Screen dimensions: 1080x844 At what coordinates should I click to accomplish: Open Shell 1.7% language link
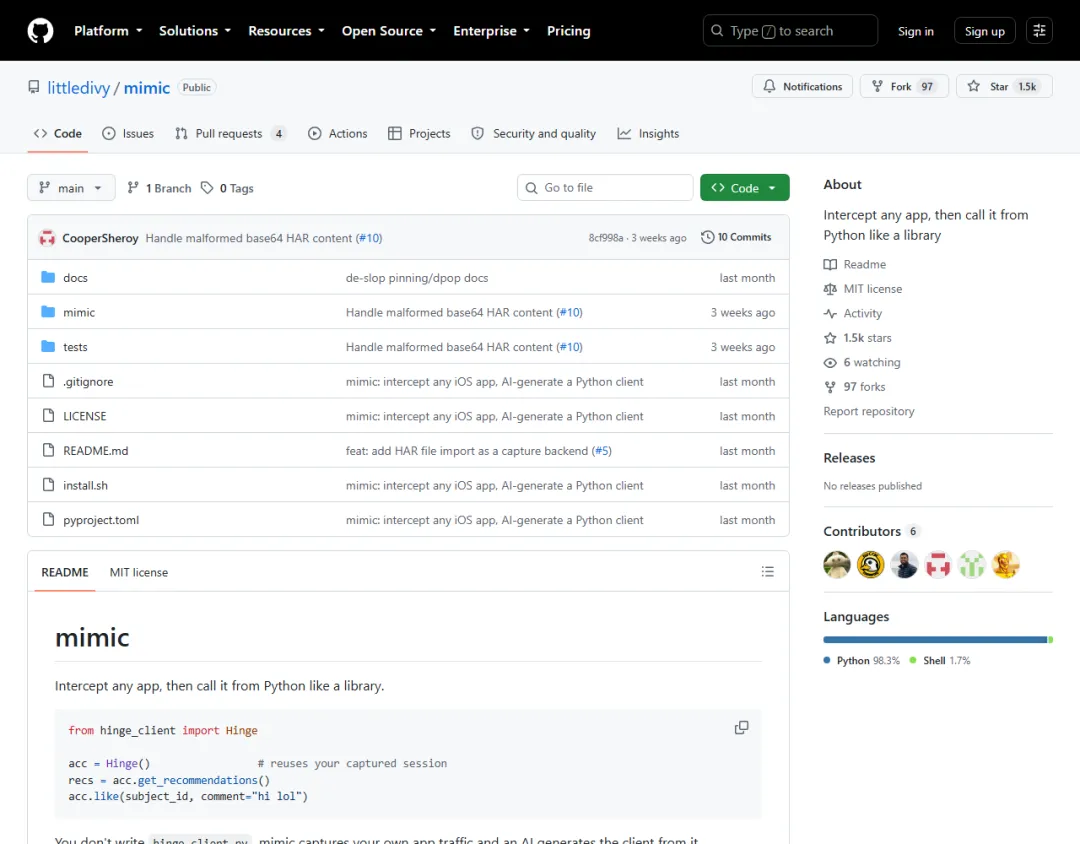(x=939, y=661)
